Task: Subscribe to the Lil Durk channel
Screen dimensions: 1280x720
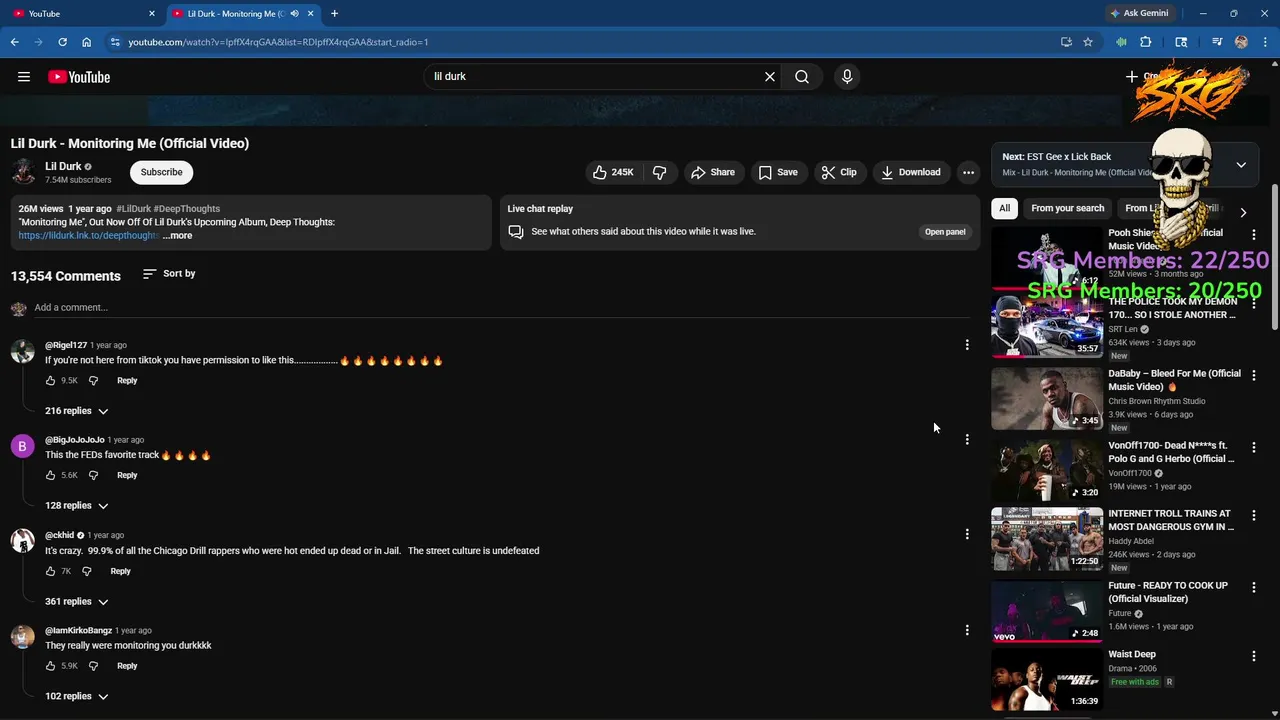Action: 161,172
